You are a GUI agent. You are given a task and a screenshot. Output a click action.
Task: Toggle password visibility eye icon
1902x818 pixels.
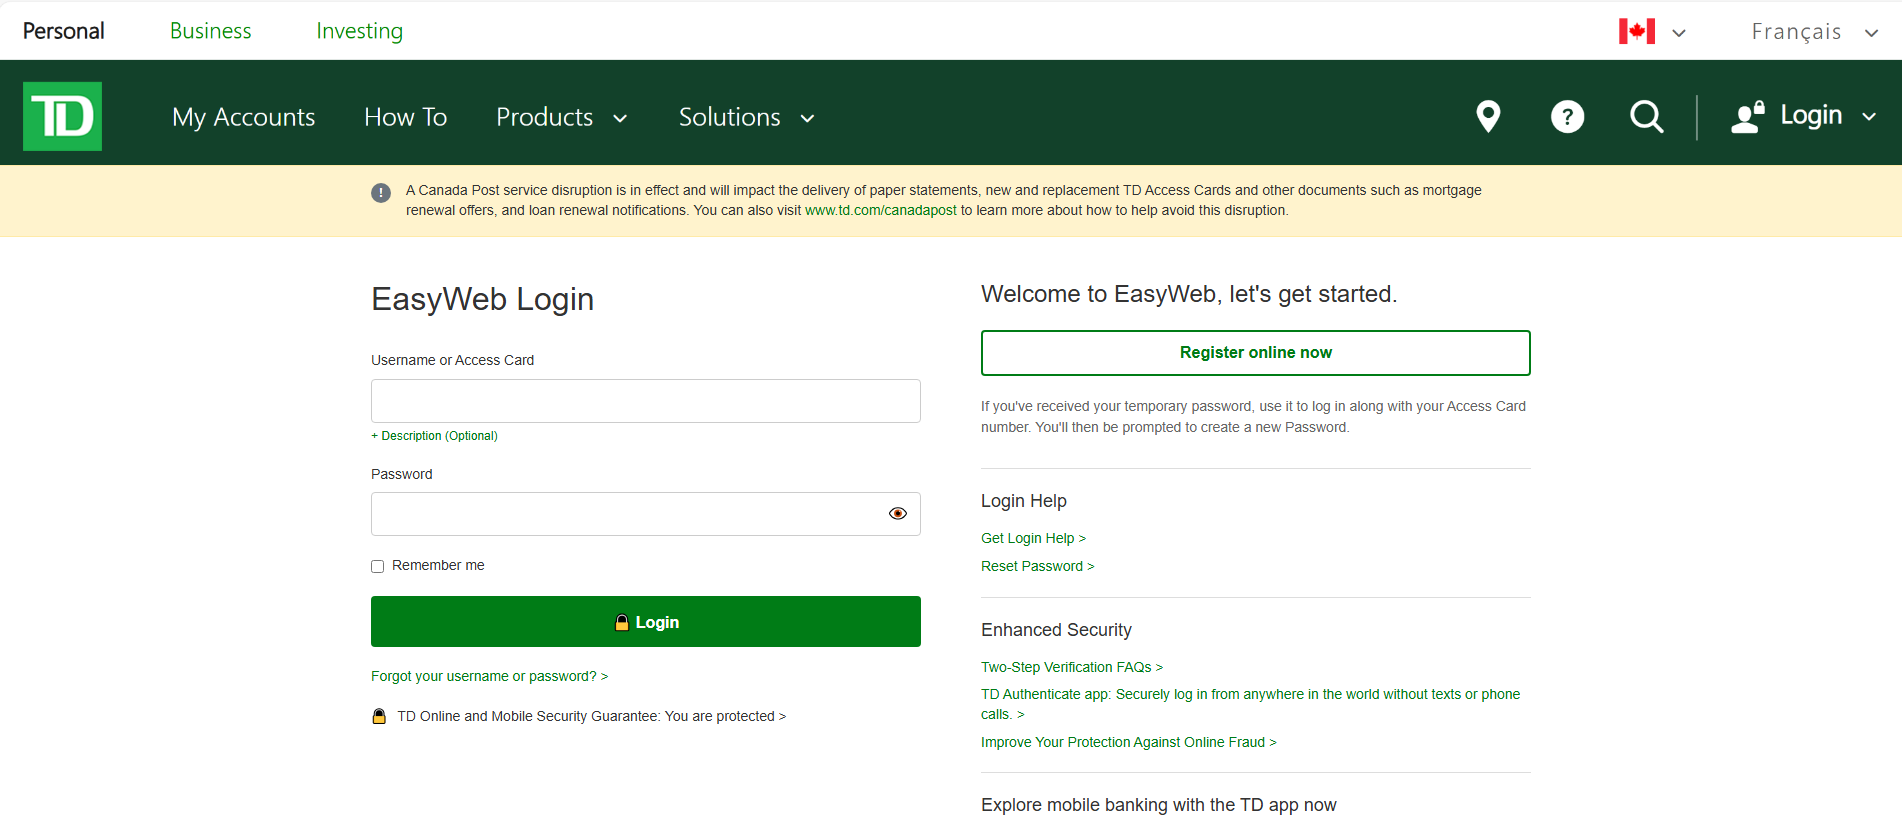(898, 513)
